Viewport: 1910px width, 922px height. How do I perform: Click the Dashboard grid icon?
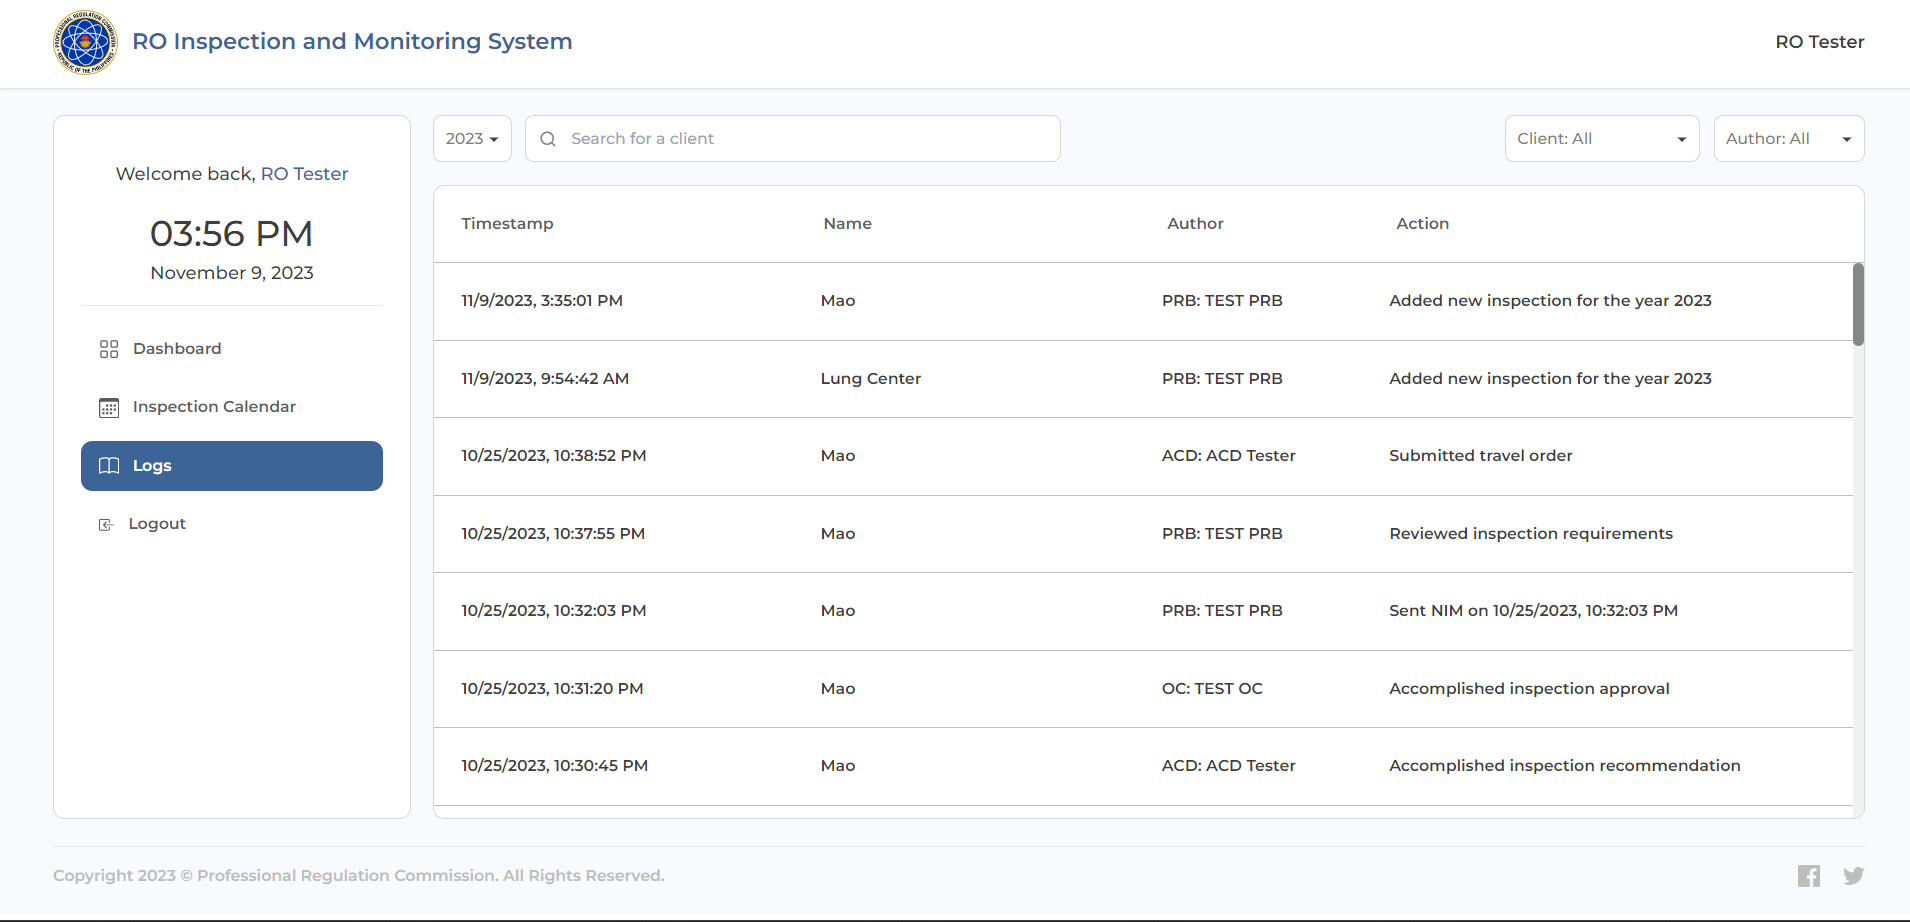coord(109,349)
